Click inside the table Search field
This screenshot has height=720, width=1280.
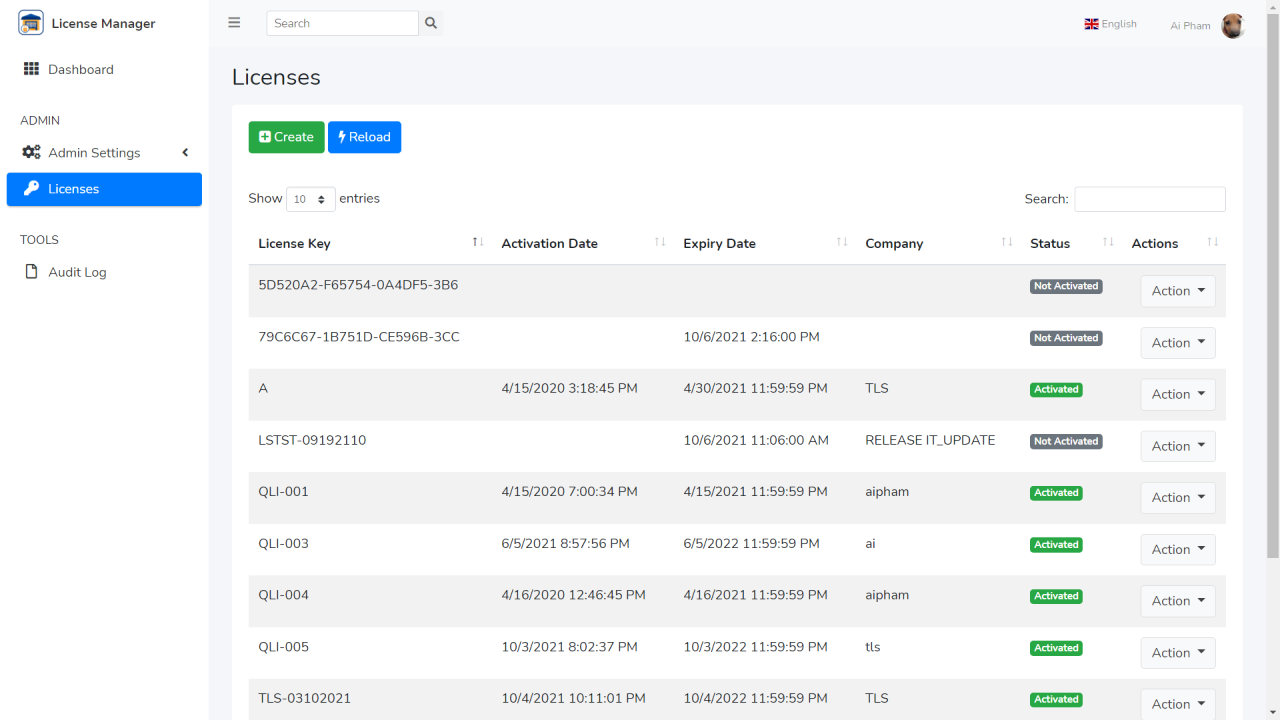point(1149,199)
